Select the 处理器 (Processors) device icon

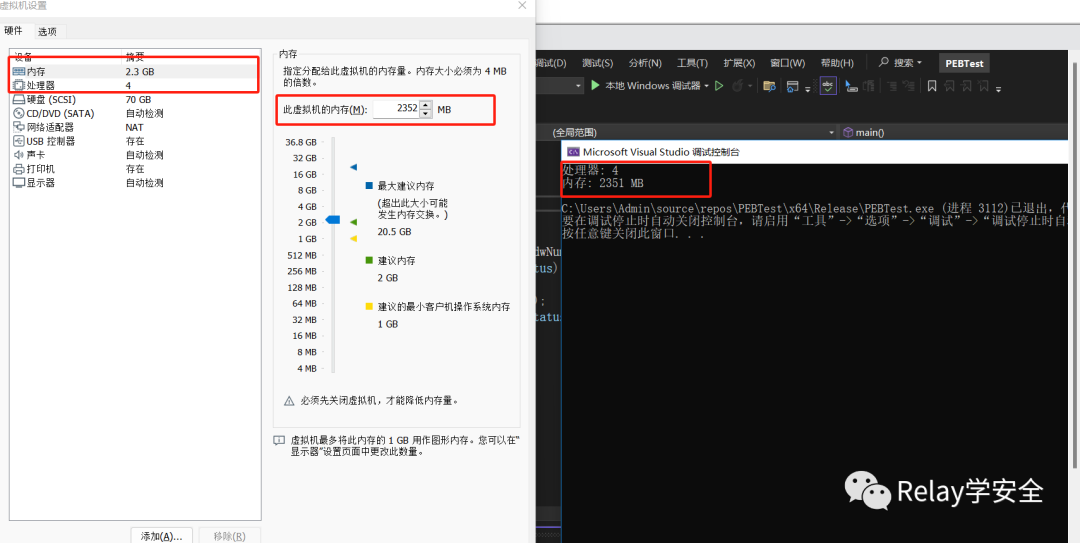coord(19,85)
